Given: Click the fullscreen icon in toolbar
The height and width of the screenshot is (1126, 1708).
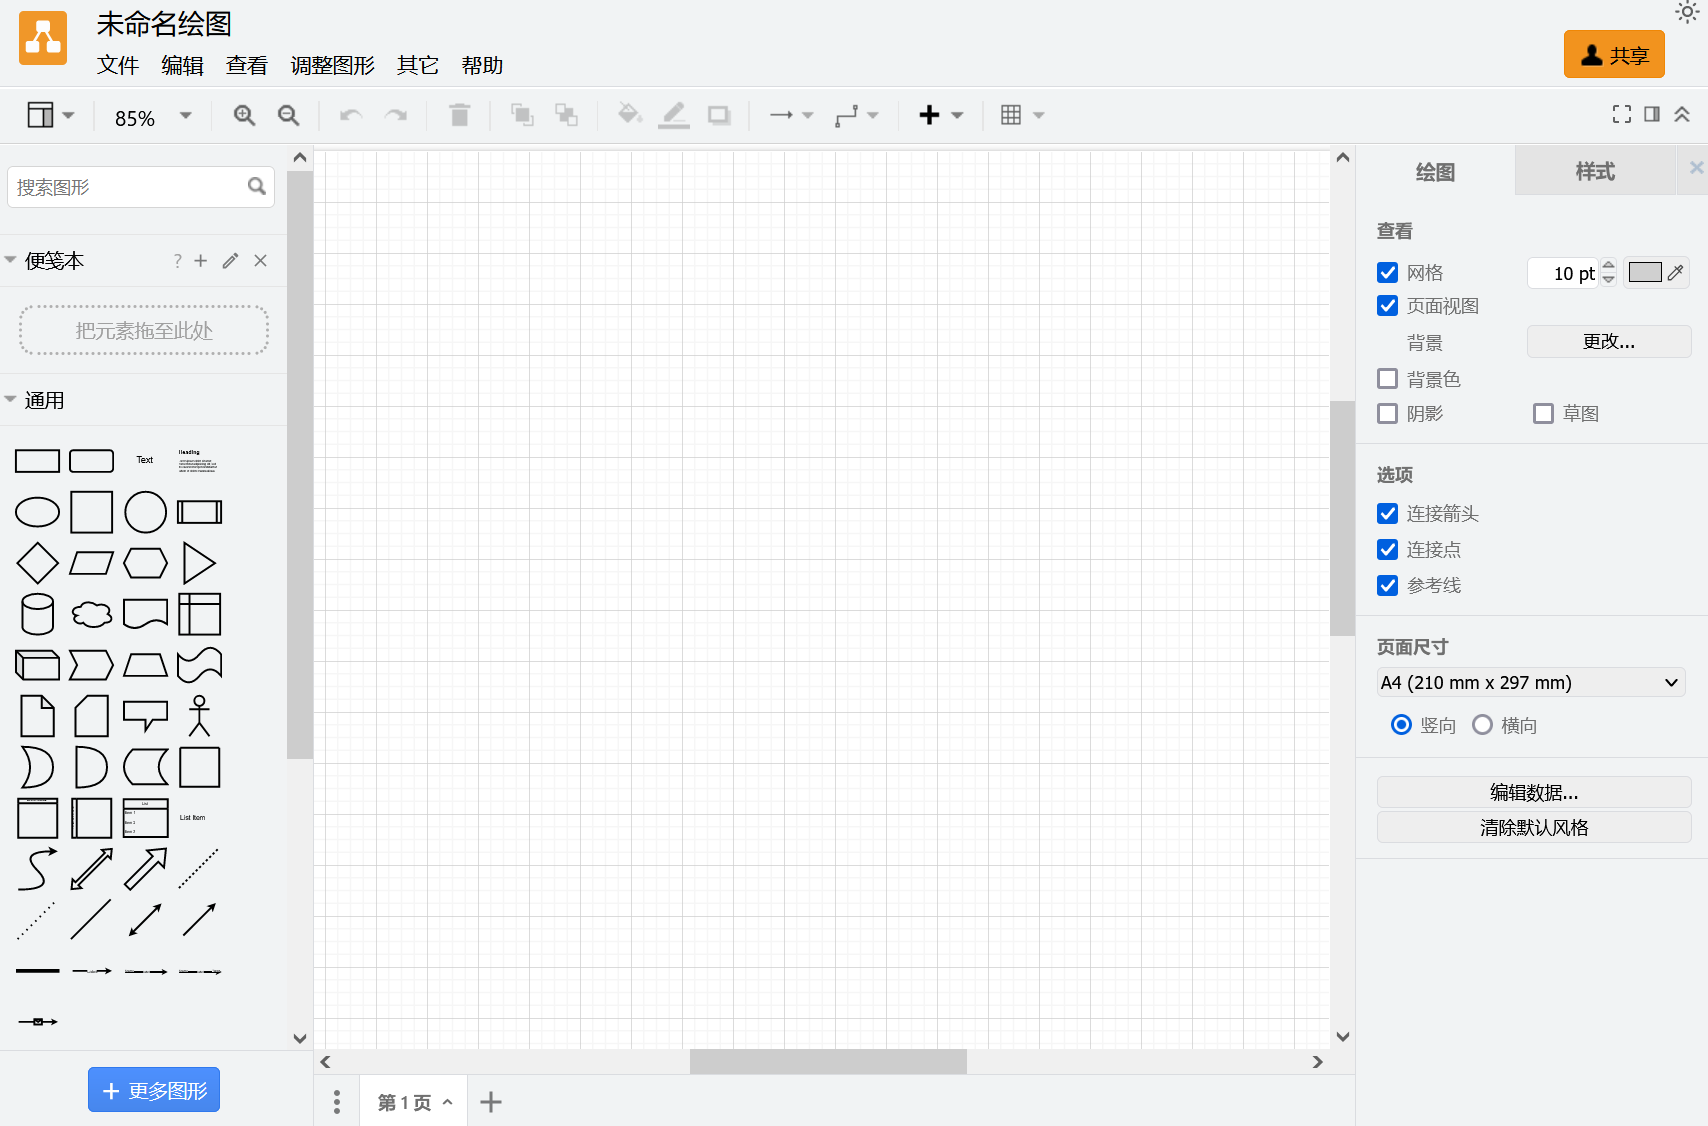Looking at the screenshot, I should click(x=1621, y=115).
